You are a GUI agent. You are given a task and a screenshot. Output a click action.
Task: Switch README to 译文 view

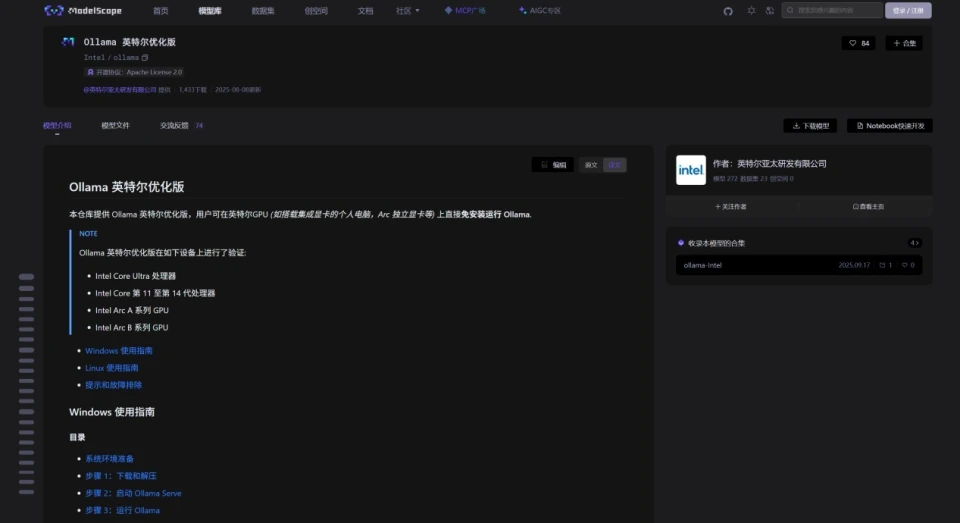[615, 165]
